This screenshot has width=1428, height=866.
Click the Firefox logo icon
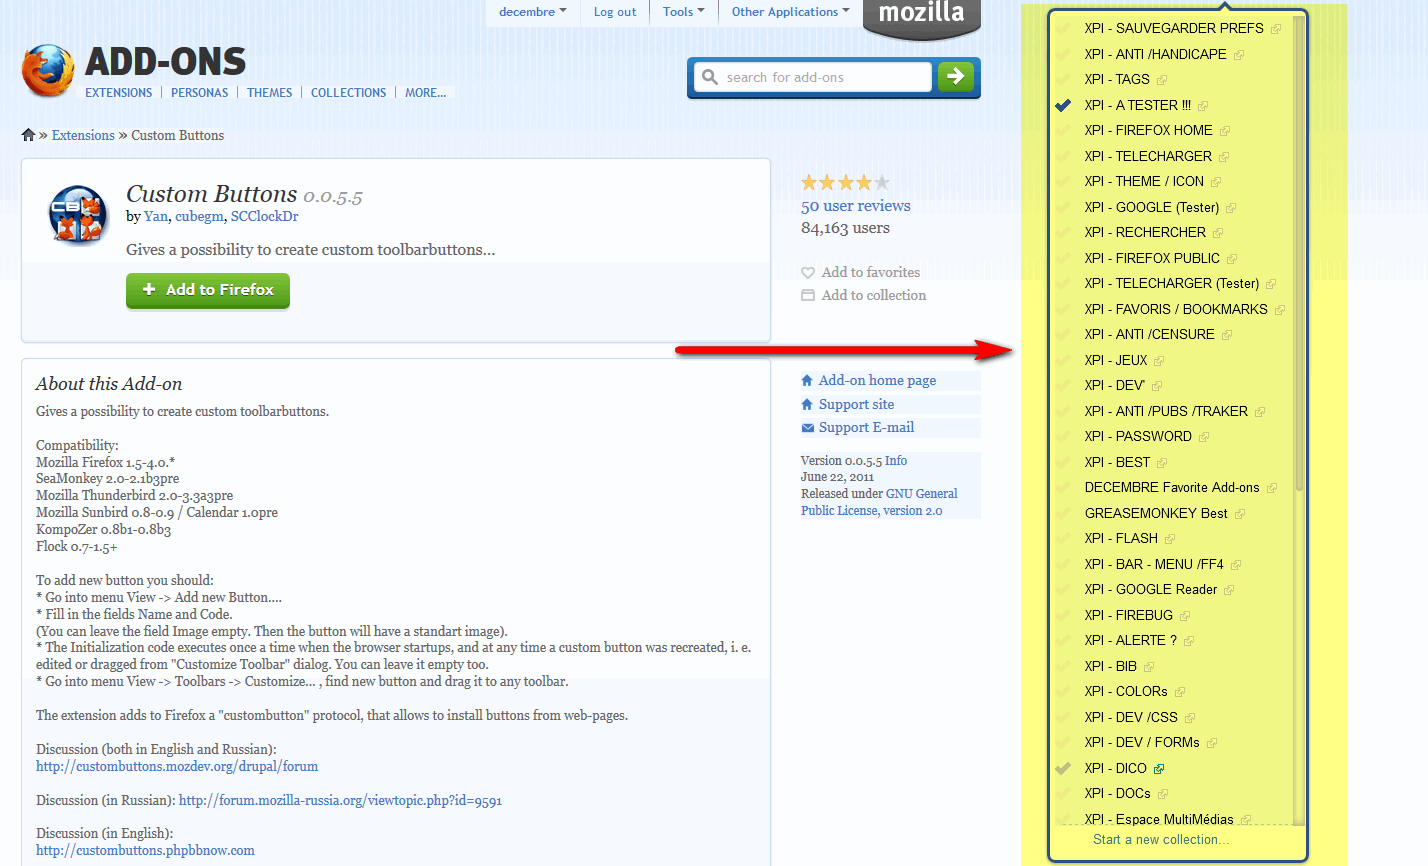coord(48,71)
